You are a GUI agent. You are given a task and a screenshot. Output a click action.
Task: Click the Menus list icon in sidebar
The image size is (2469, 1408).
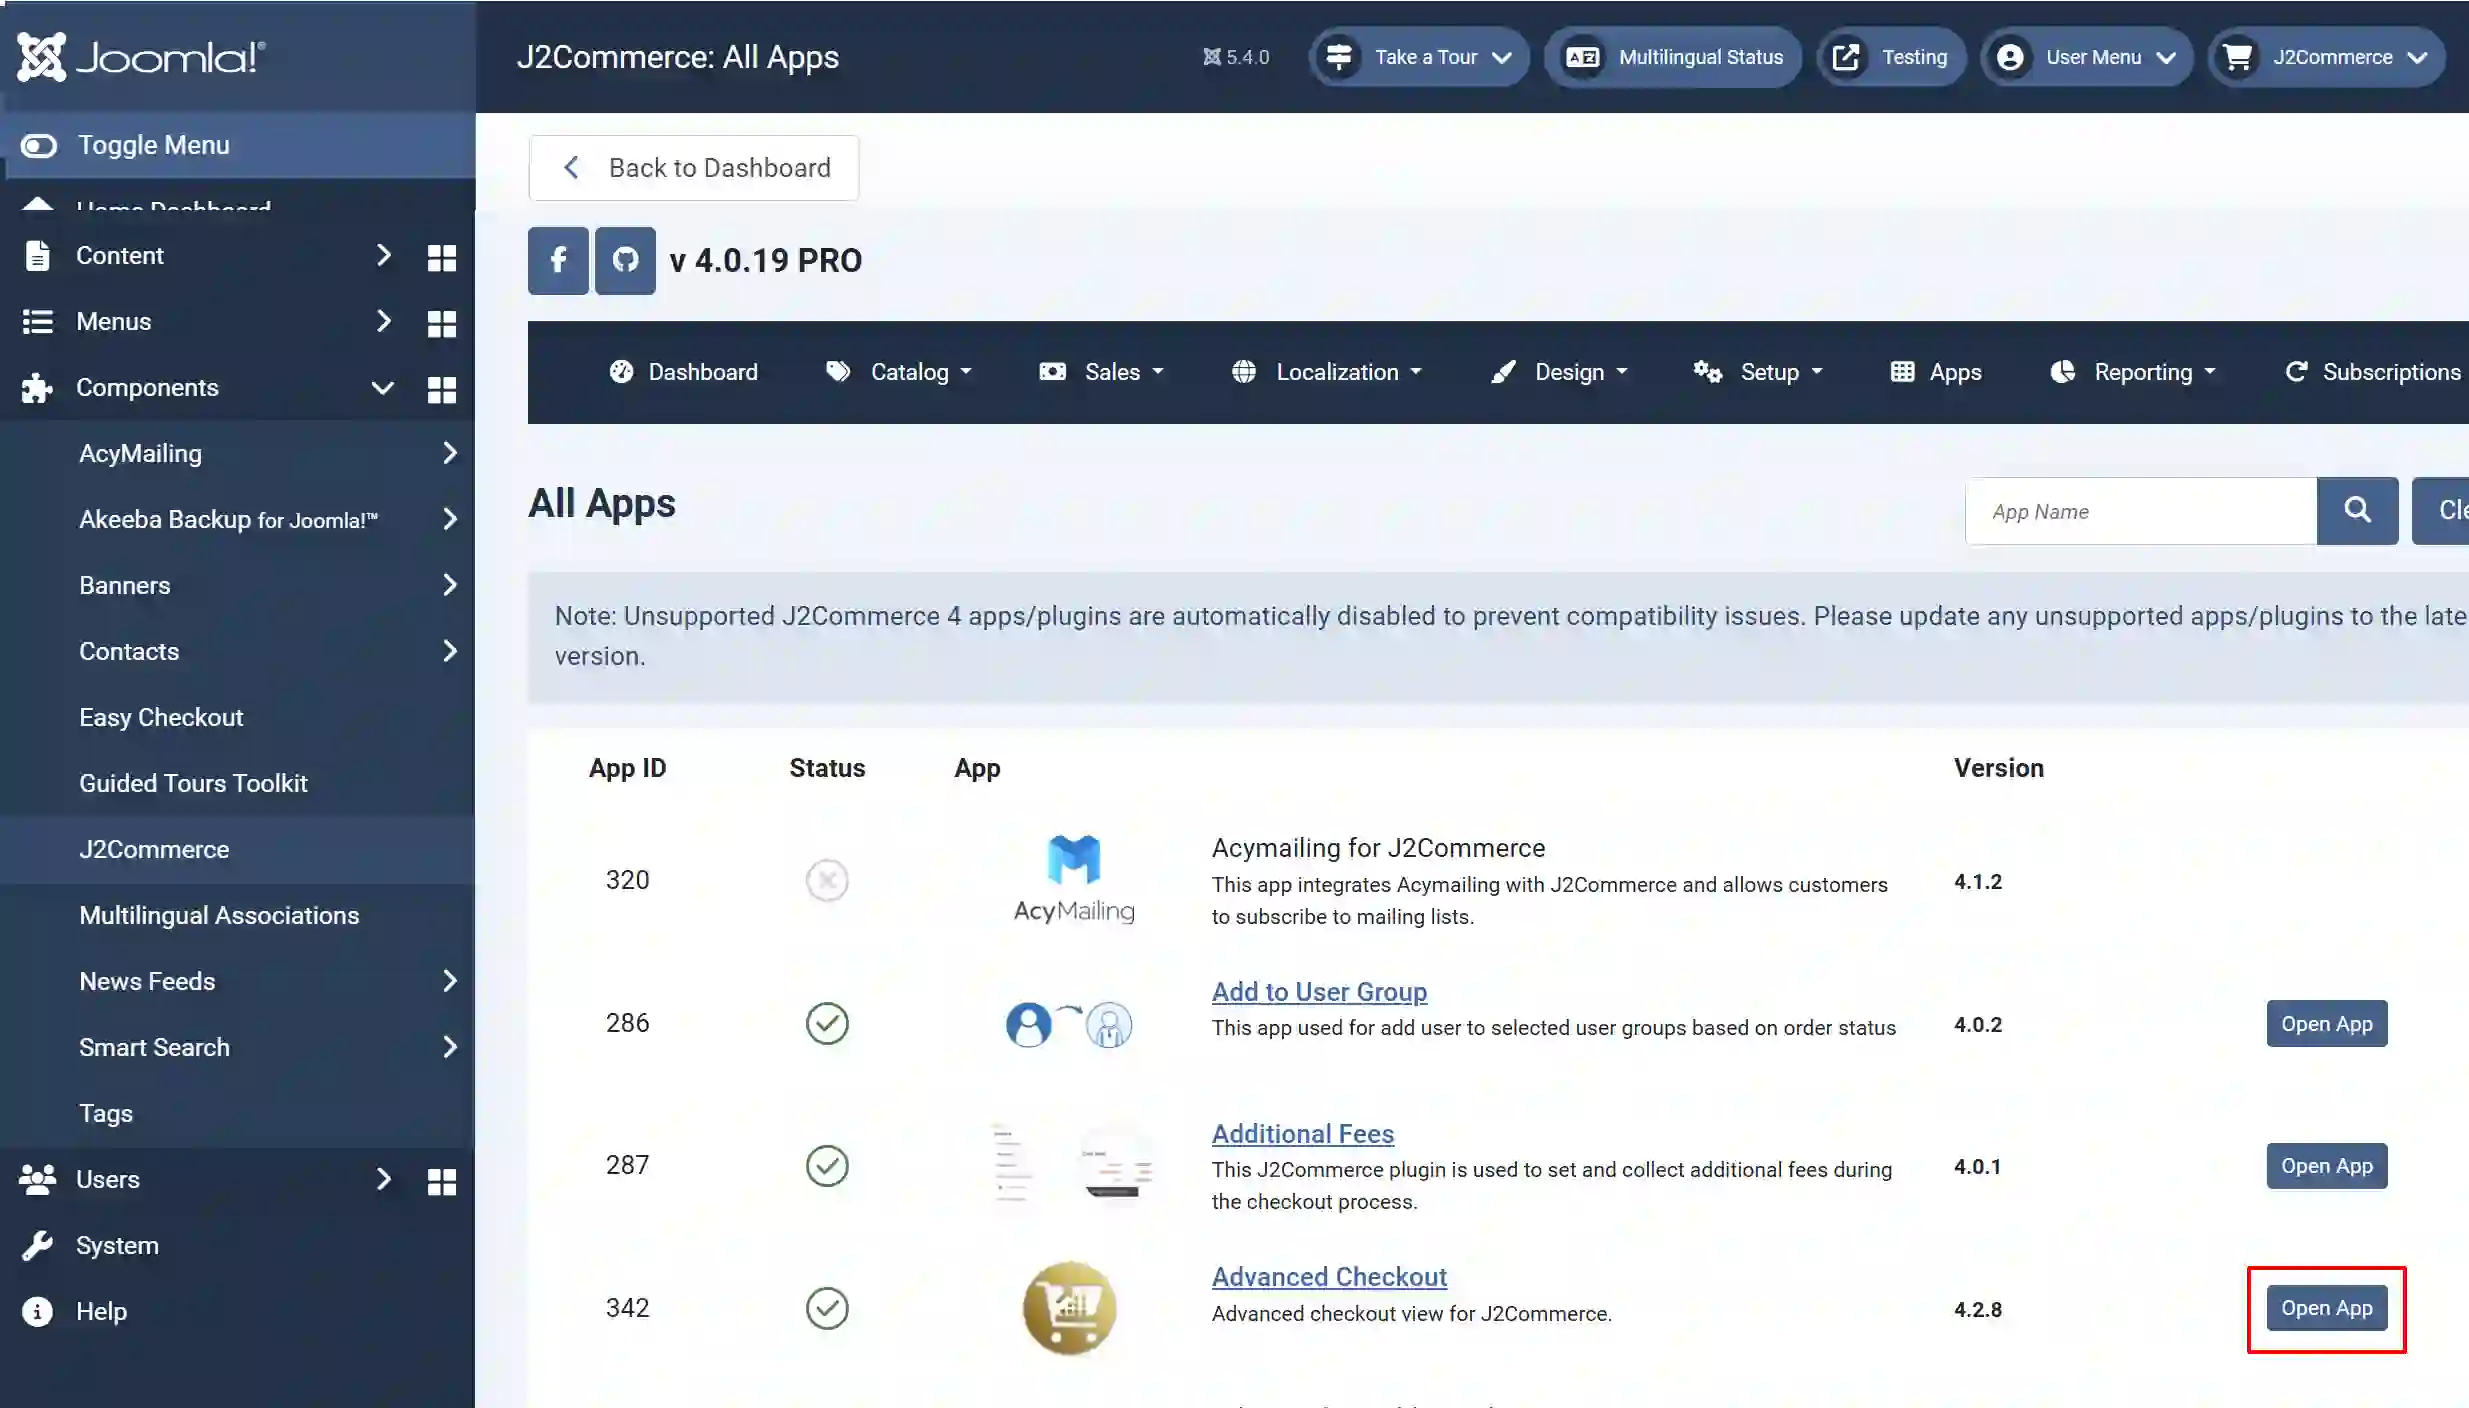point(37,321)
